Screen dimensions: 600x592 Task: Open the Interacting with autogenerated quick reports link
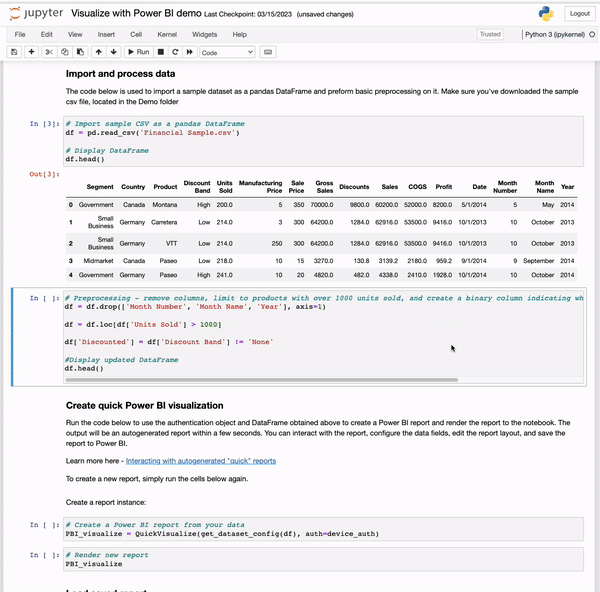pyautogui.click(x=201, y=461)
